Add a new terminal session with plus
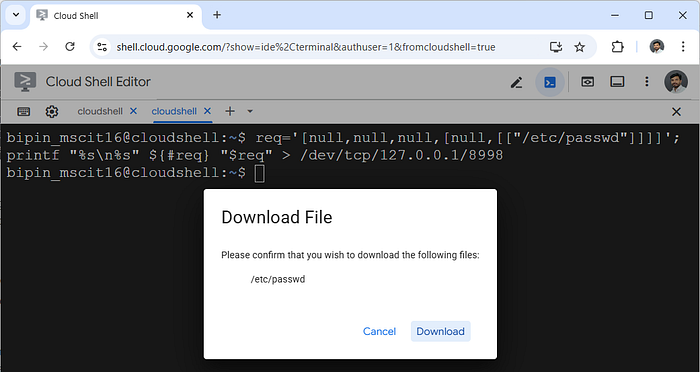The height and width of the screenshot is (372, 700). 230,111
